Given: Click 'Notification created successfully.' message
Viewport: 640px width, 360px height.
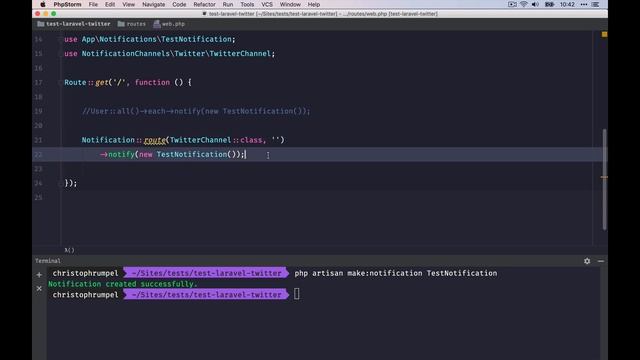Looking at the screenshot, I should pyautogui.click(x=123, y=284).
